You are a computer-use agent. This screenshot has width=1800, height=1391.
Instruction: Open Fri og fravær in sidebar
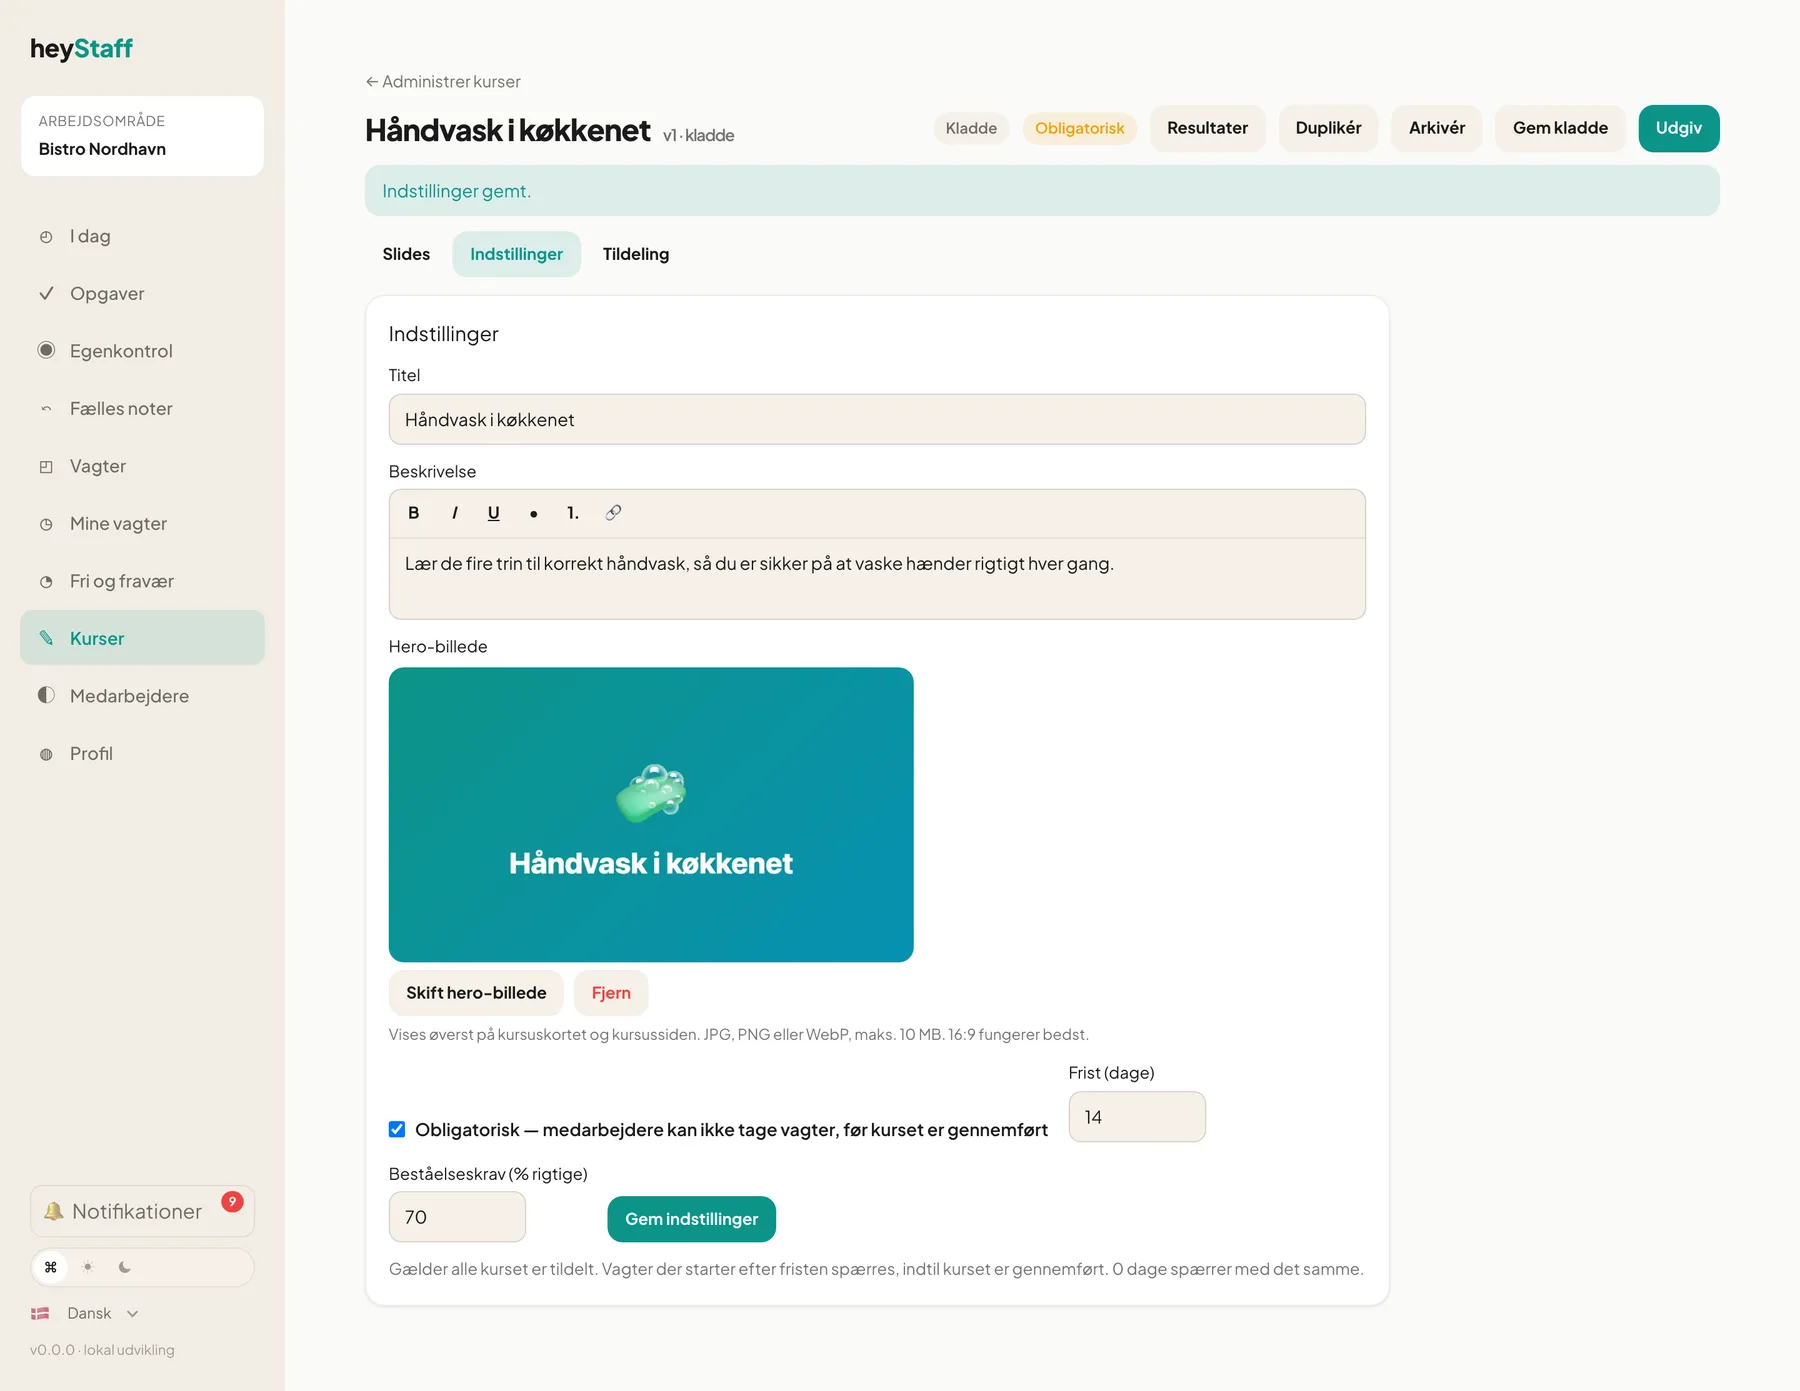click(x=142, y=581)
